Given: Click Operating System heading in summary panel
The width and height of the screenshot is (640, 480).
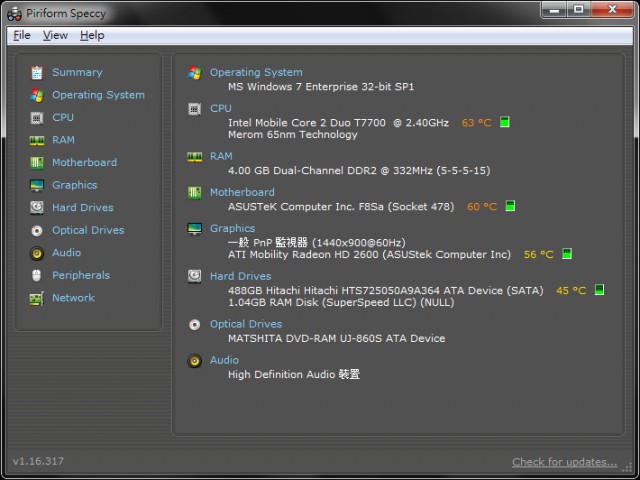Looking at the screenshot, I should tap(256, 73).
